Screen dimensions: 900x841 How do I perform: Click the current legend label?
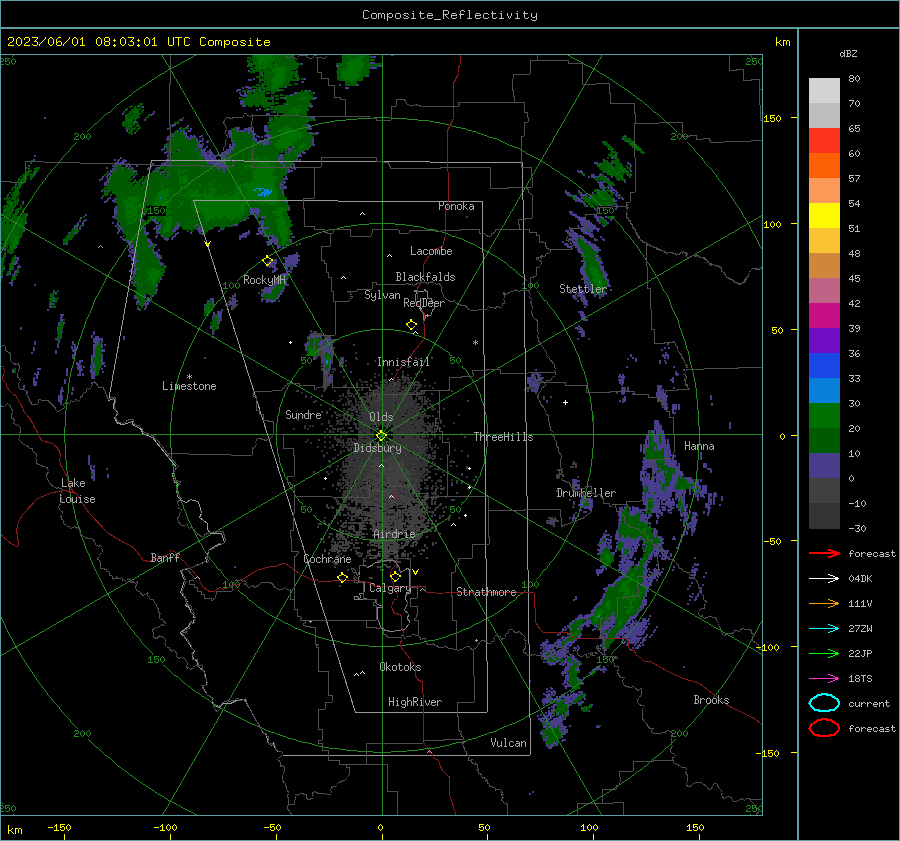[x=869, y=704]
